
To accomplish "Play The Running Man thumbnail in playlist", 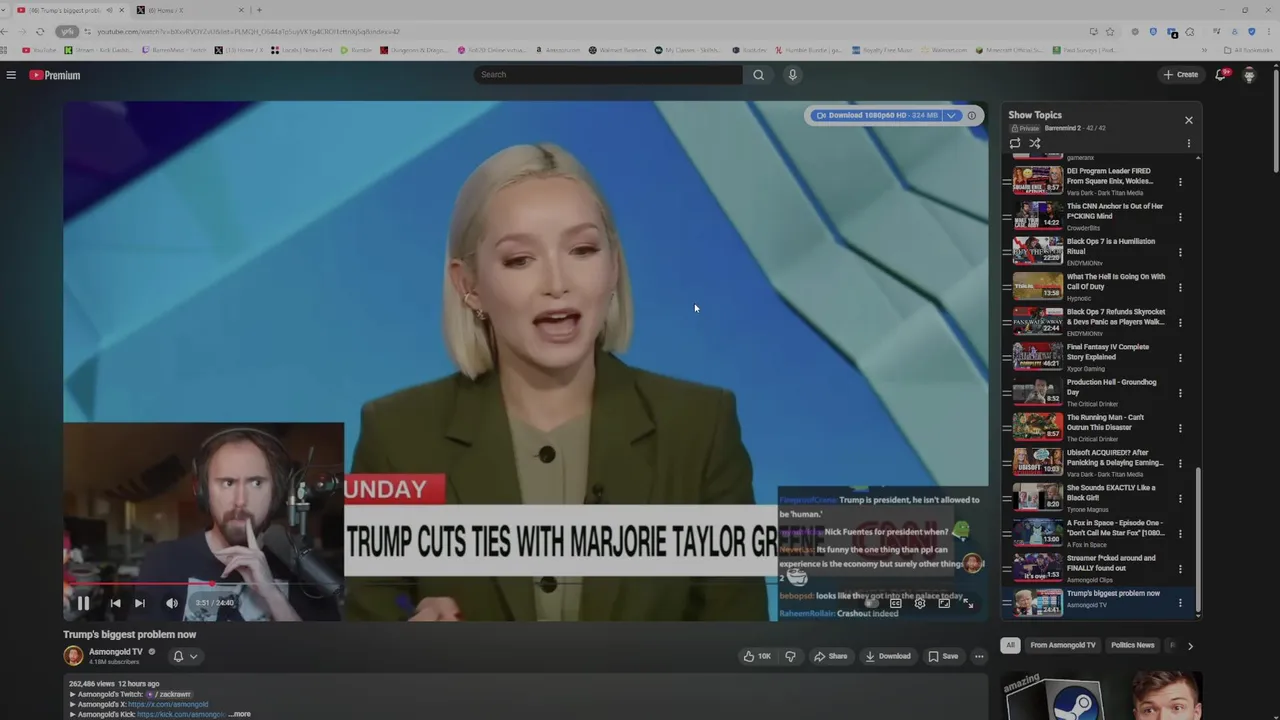I will [x=1038, y=427].
